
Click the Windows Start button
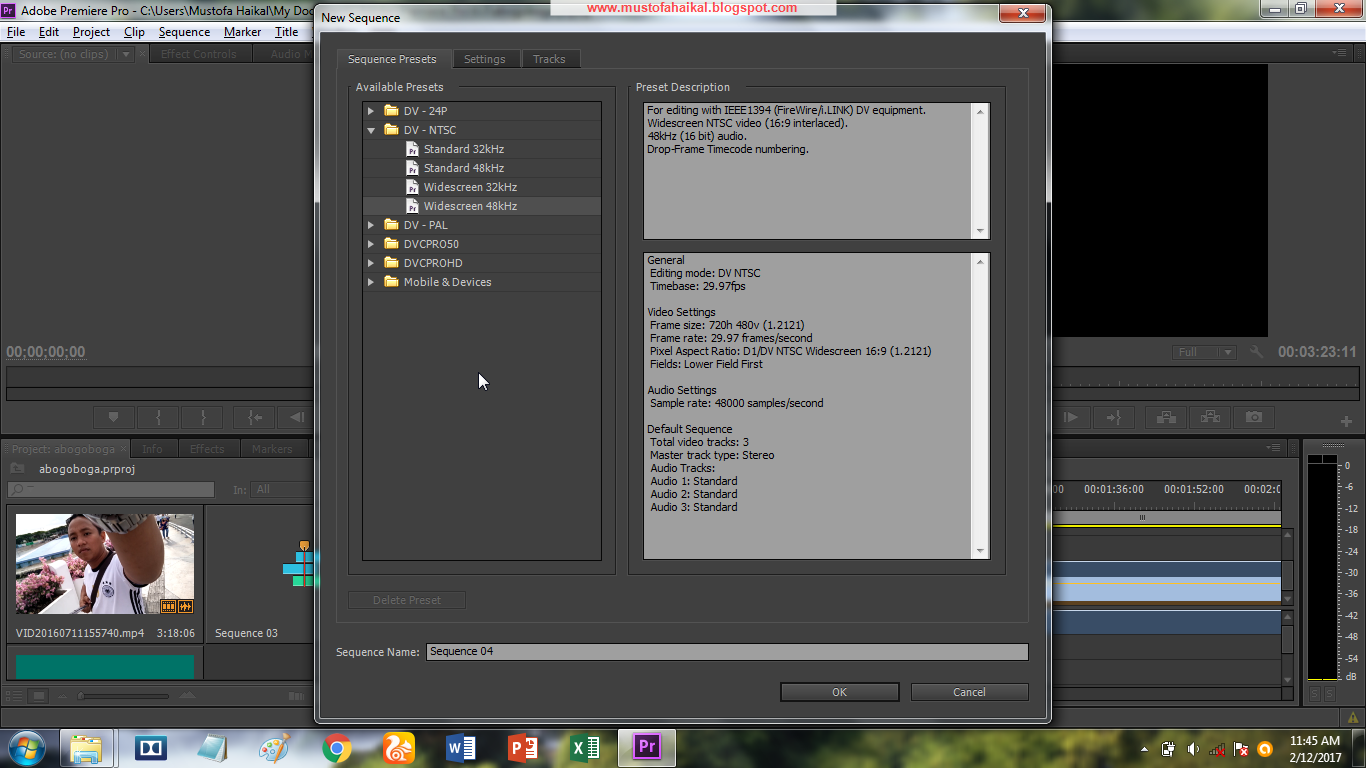point(27,747)
